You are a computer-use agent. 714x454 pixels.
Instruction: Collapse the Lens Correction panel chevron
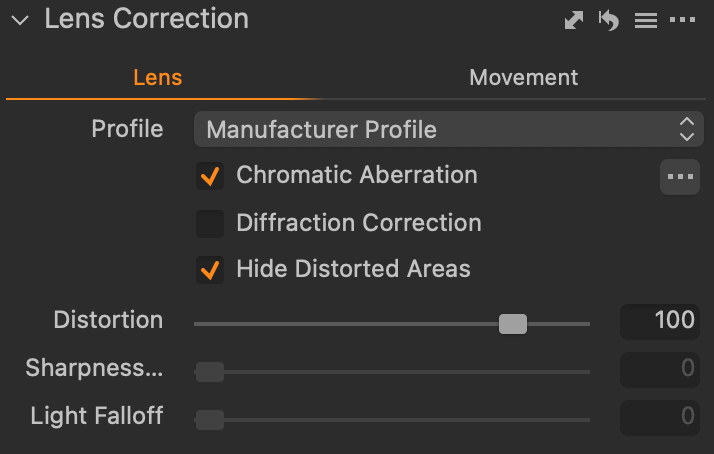pos(20,20)
